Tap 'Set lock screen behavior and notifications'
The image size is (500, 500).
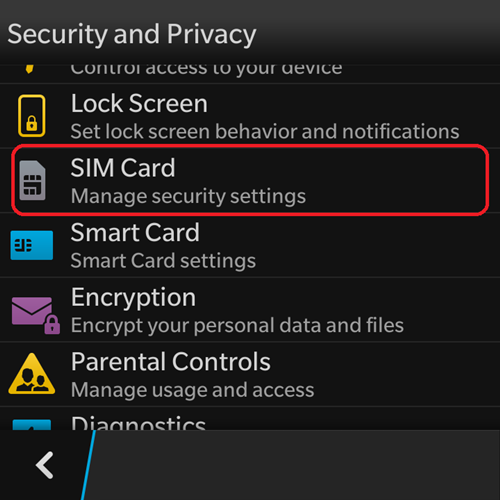click(x=265, y=131)
